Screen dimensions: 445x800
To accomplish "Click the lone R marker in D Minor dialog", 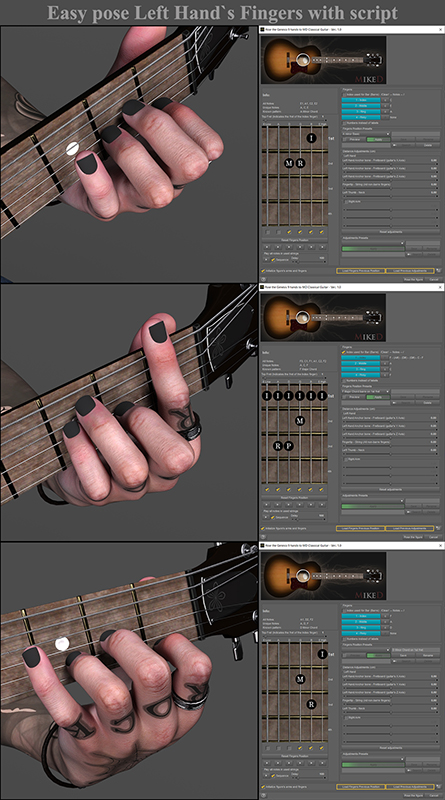I will pyautogui.click(x=311, y=704).
